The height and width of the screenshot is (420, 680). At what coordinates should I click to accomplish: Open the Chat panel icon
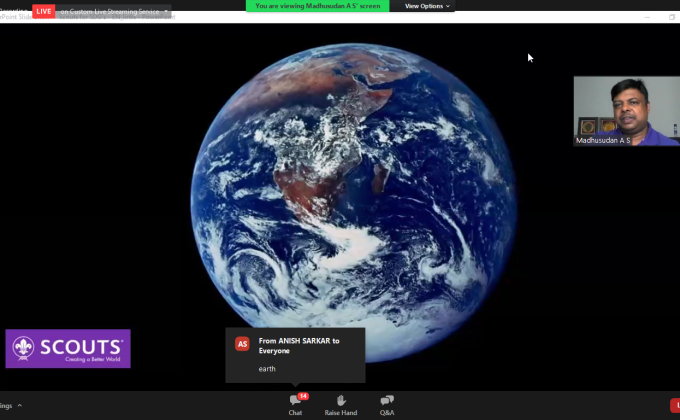click(295, 400)
